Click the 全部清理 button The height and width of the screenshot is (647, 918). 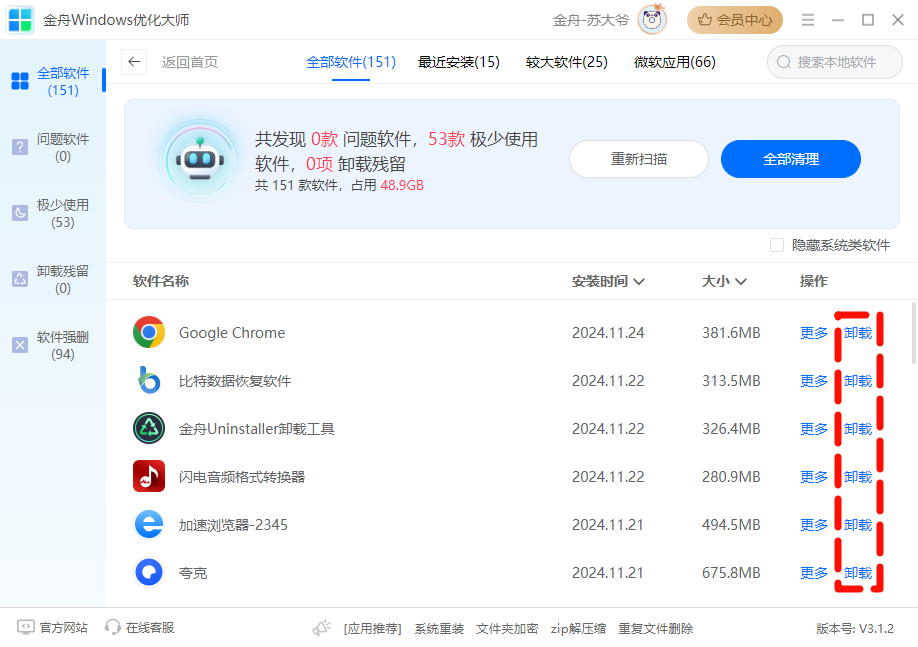(790, 159)
